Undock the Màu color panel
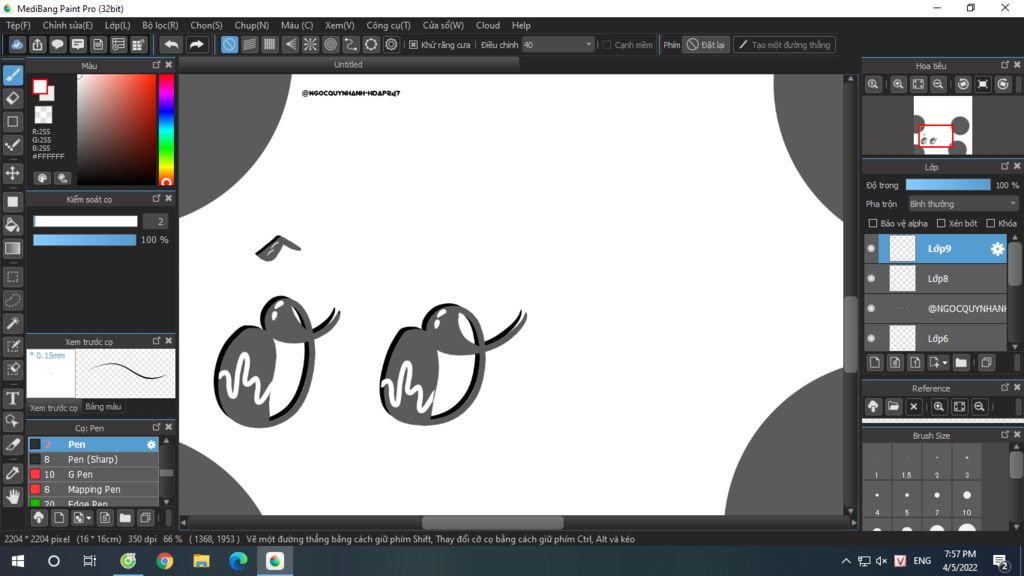The image size is (1024, 576). [156, 65]
